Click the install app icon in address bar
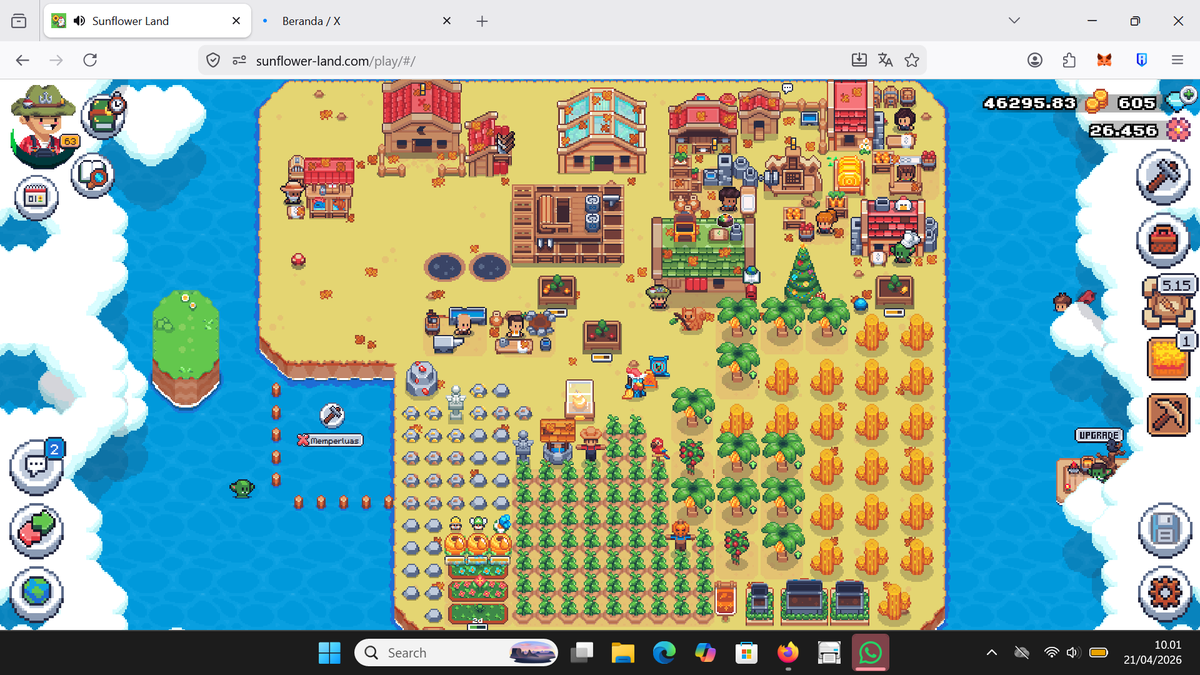The width and height of the screenshot is (1200, 675). (x=859, y=60)
